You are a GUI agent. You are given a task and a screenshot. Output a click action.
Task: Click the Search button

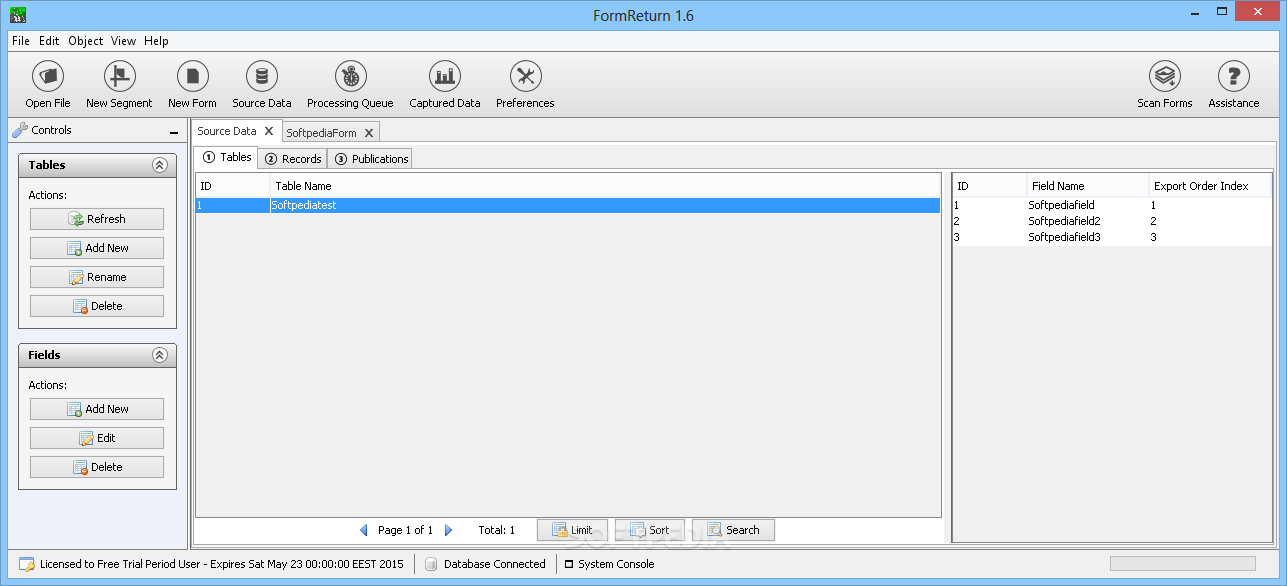(733, 530)
